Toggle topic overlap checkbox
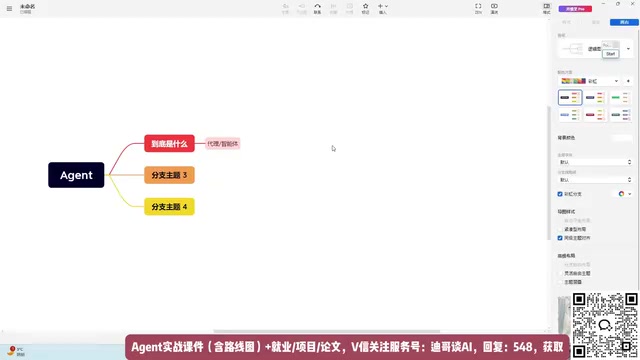 coord(560,282)
